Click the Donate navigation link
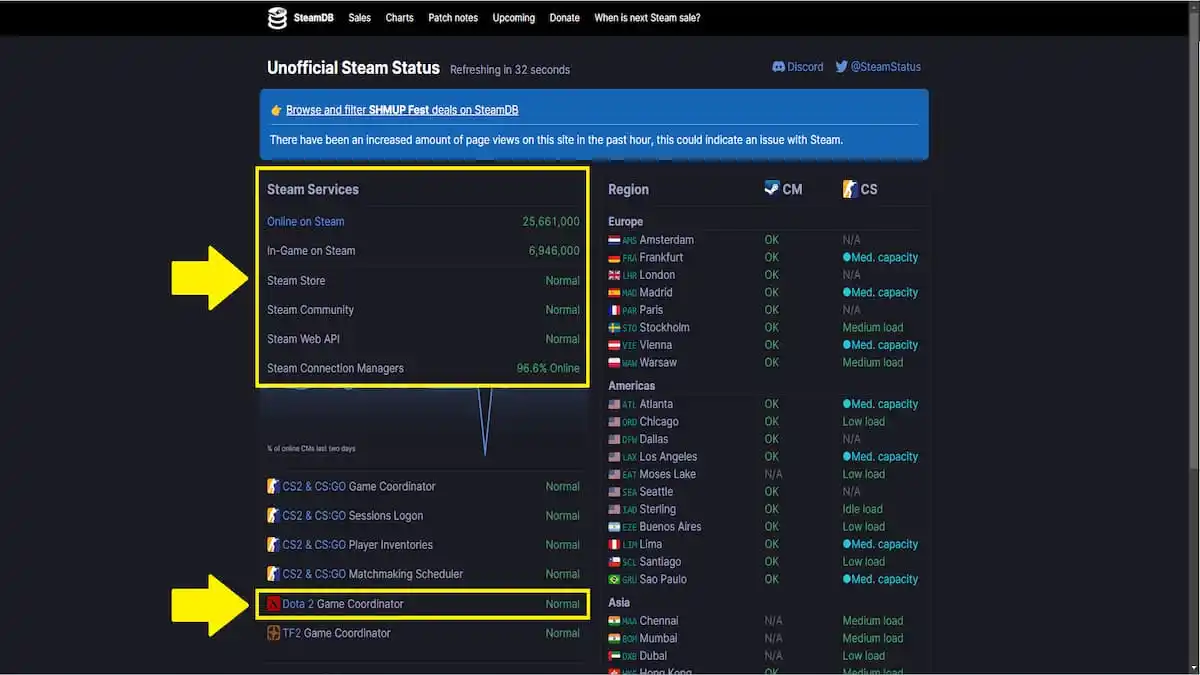The image size is (1200, 675). click(564, 18)
